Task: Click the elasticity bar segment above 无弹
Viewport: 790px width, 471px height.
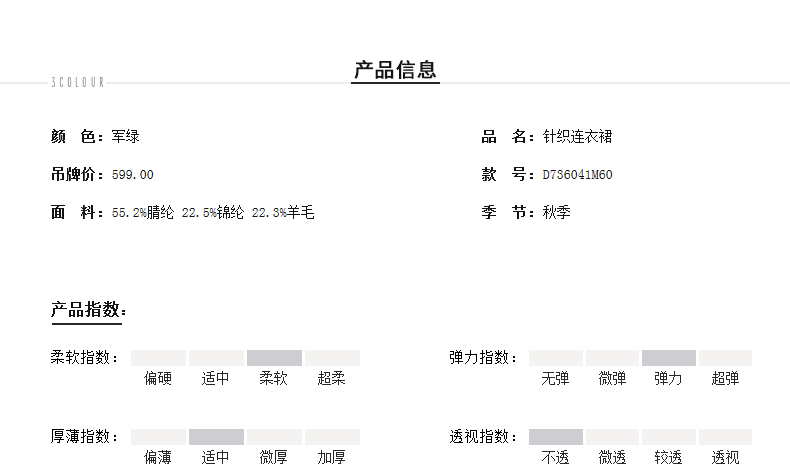Action: tap(556, 358)
